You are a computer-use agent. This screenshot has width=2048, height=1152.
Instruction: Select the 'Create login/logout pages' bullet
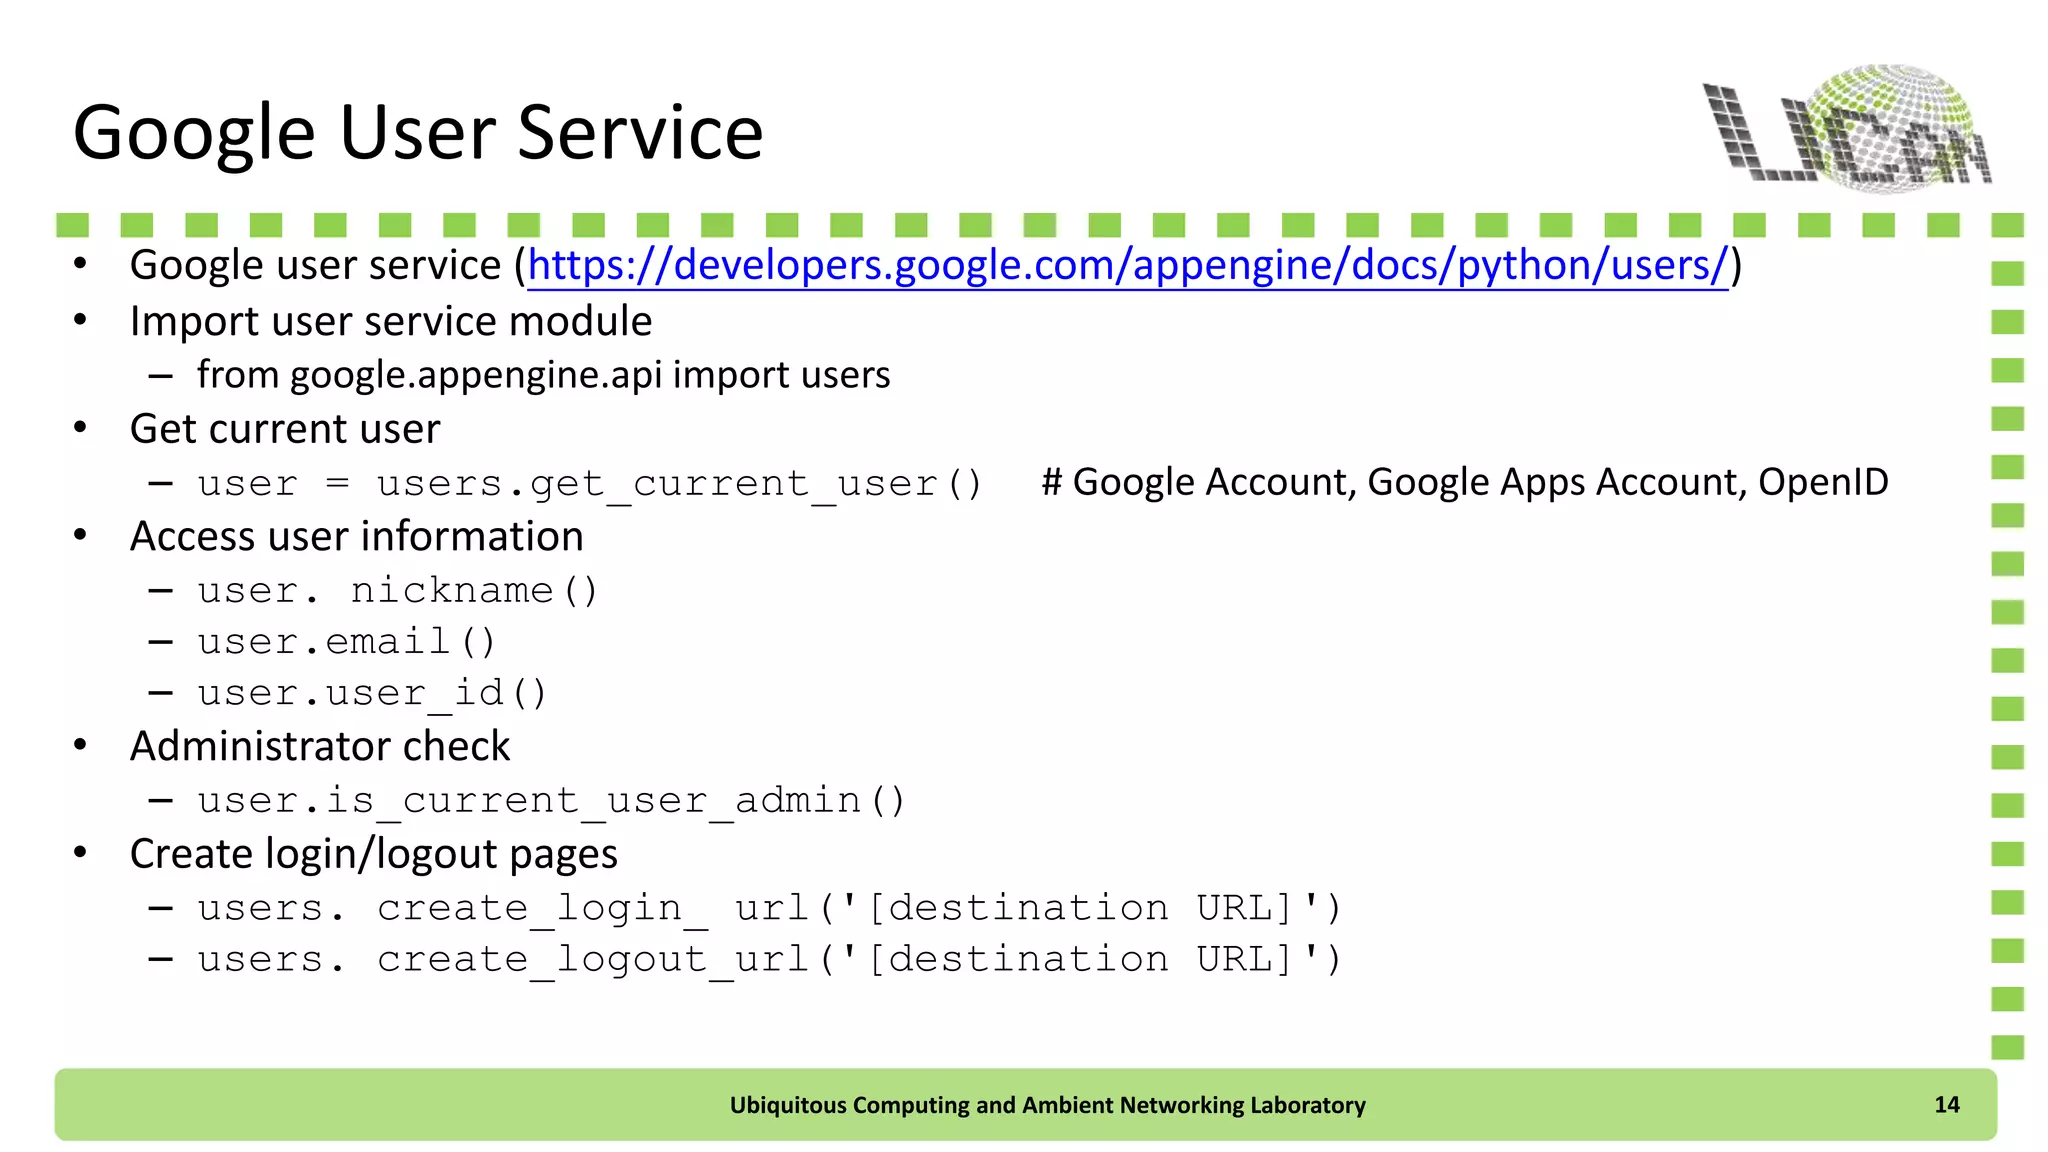374,854
